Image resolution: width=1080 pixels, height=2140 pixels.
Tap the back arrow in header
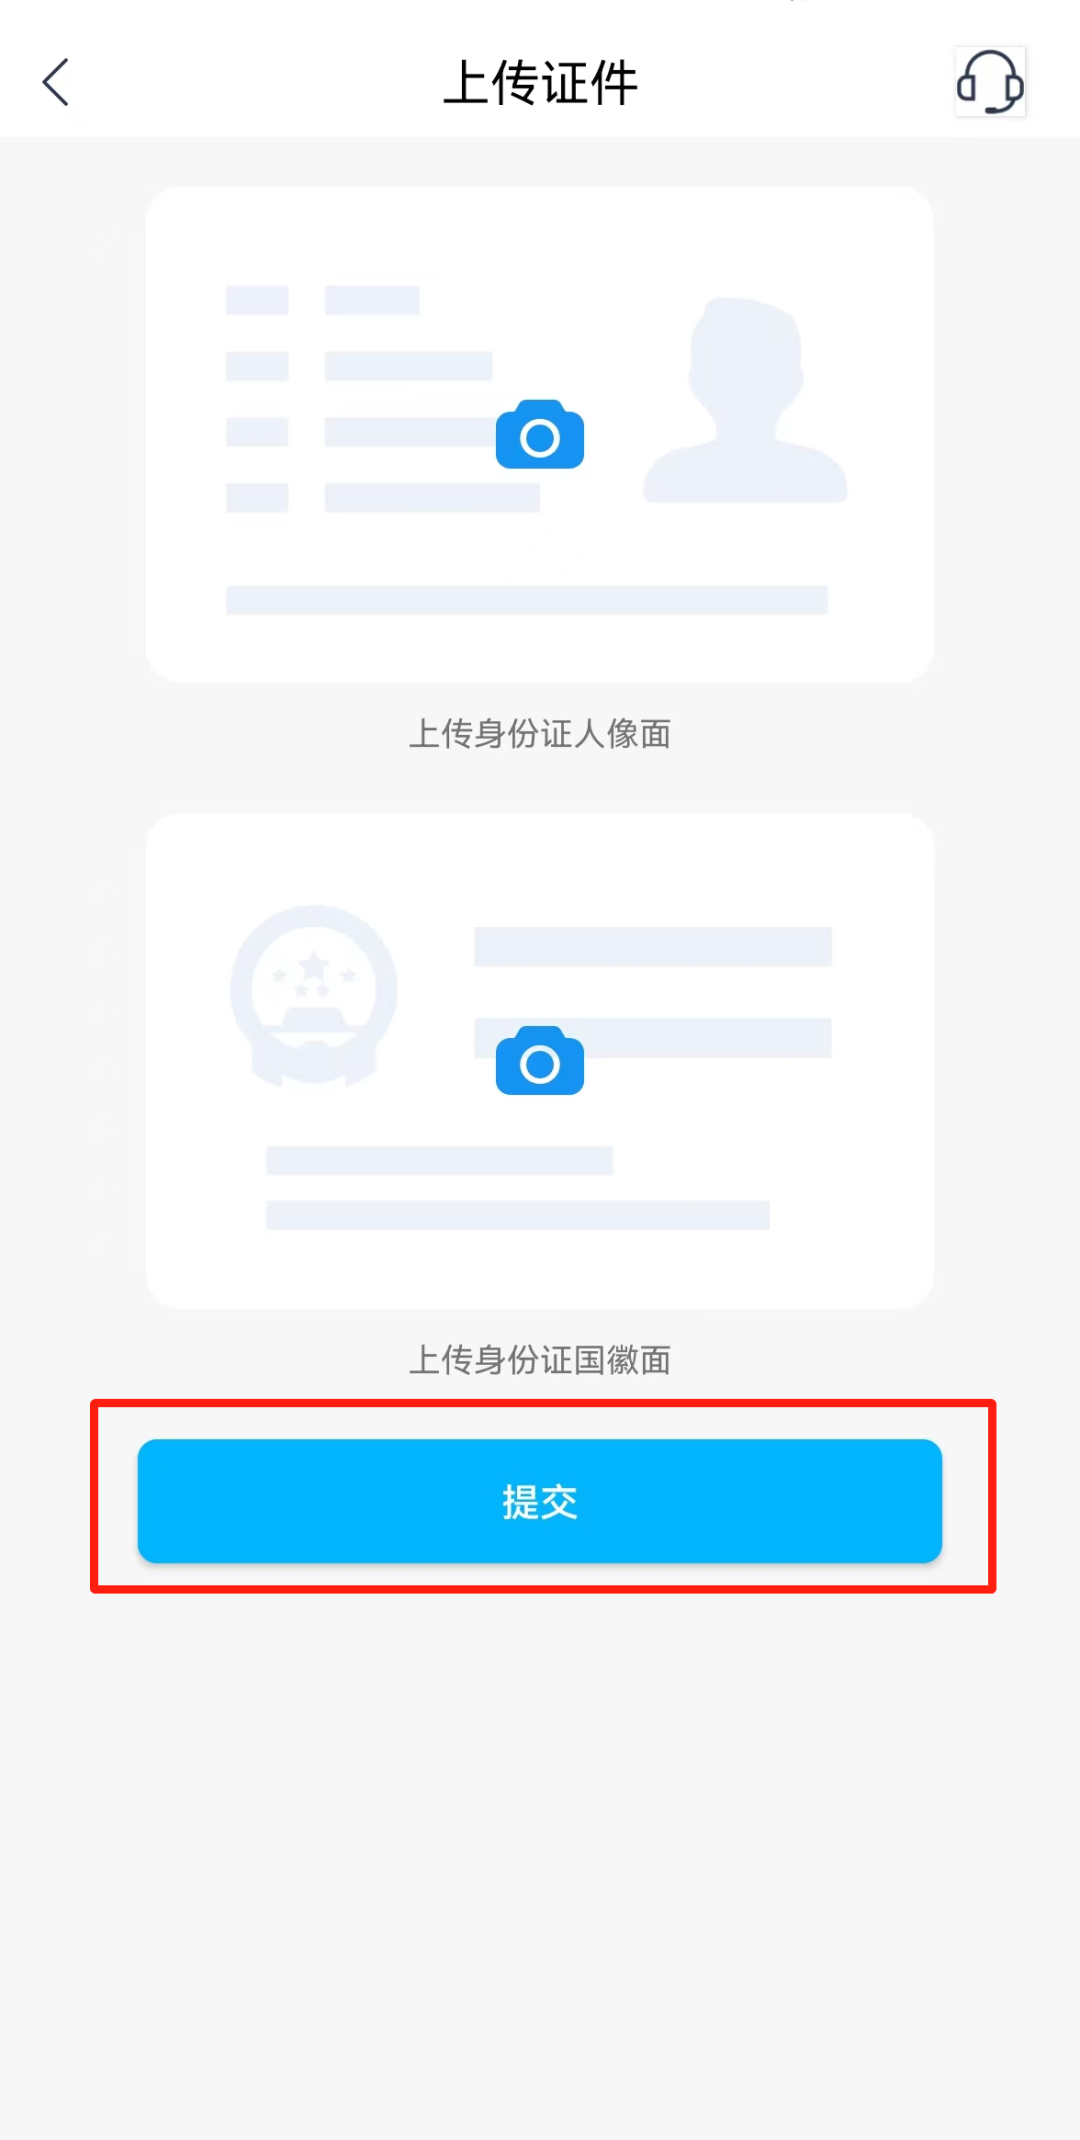point(56,82)
